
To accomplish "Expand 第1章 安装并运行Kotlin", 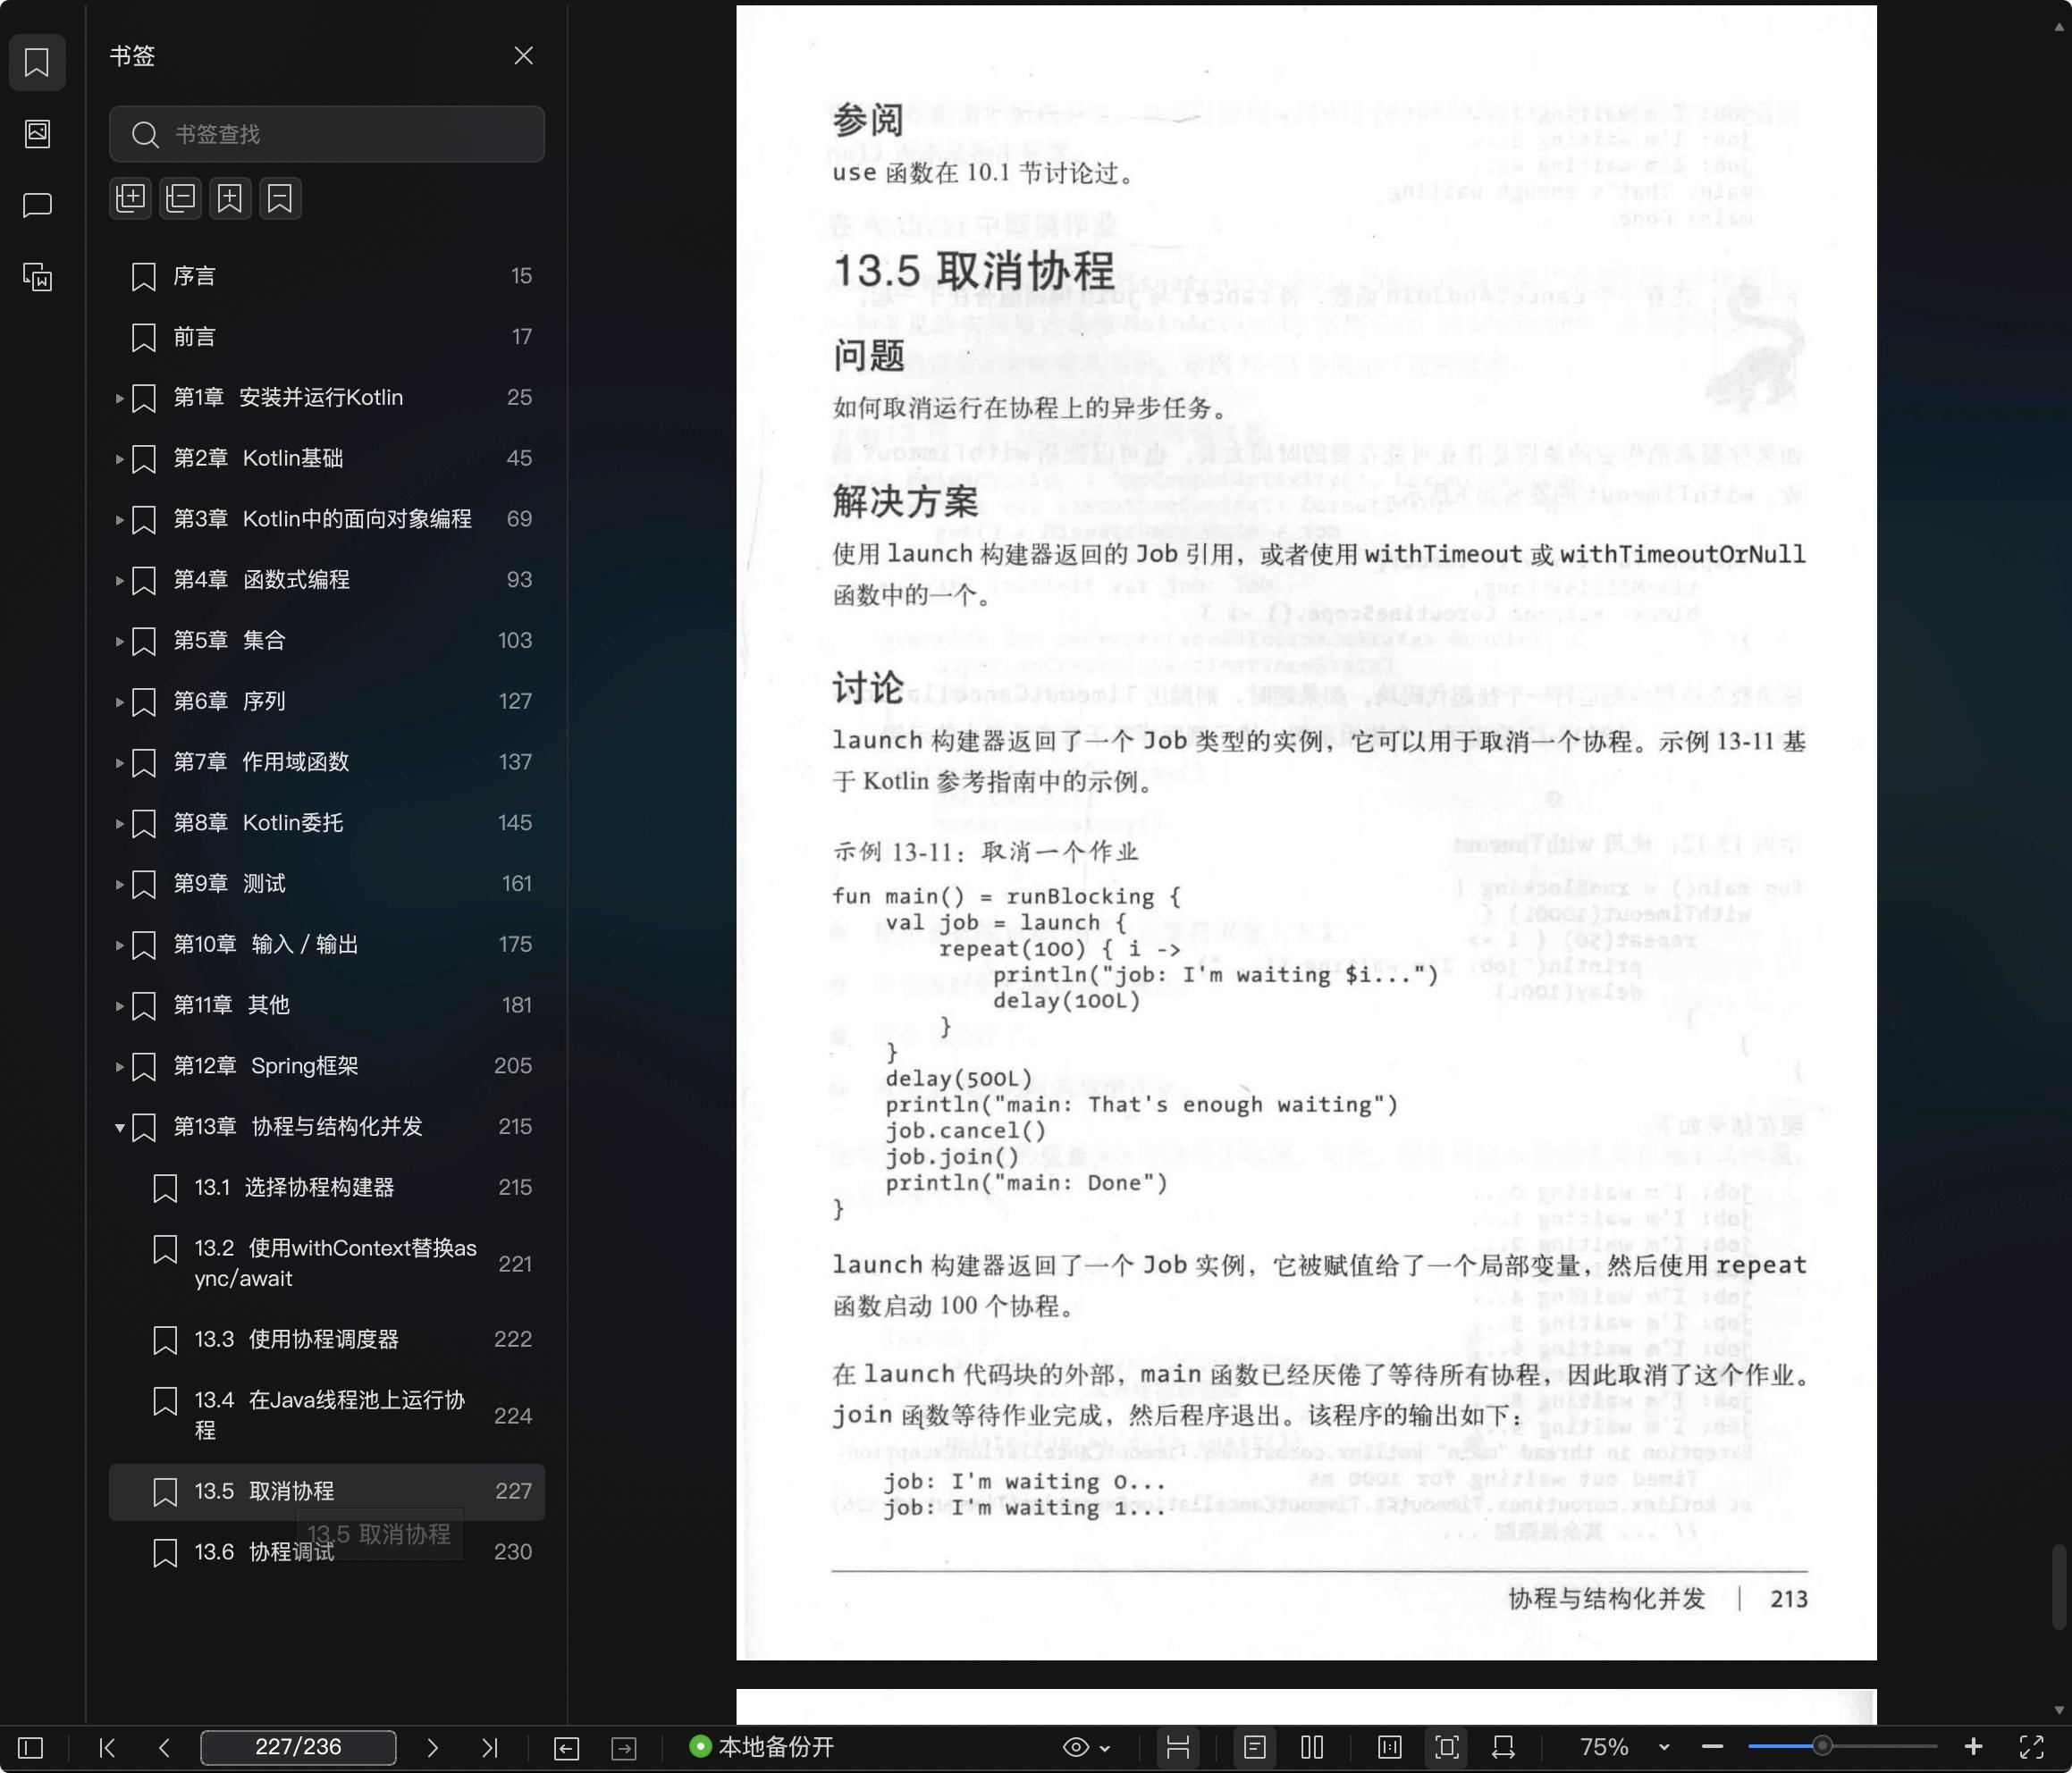I will coord(119,398).
